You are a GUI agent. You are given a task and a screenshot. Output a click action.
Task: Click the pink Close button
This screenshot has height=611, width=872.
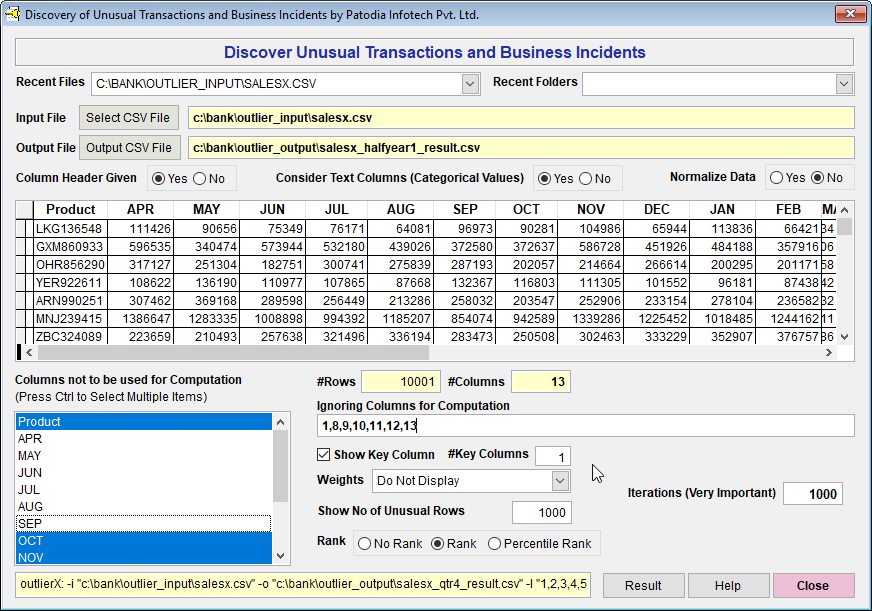pyautogui.click(x=813, y=586)
